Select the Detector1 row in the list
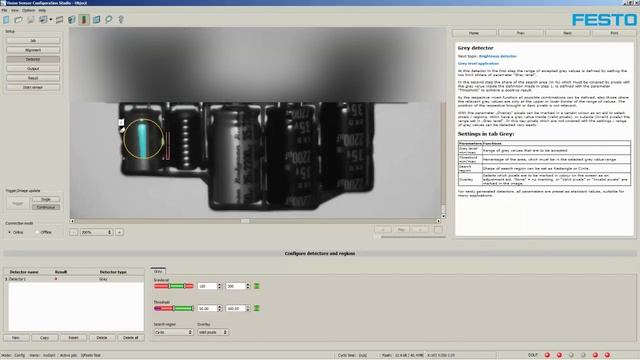Image resolution: width=640 pixels, height=360 pixels. 74,279
